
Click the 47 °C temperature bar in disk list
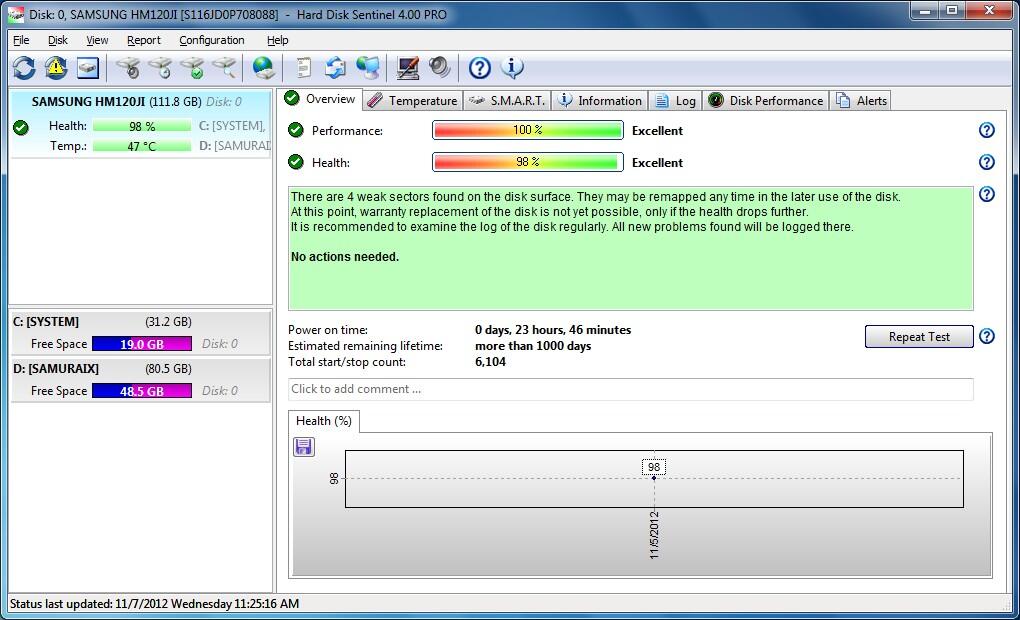pyautogui.click(x=142, y=146)
